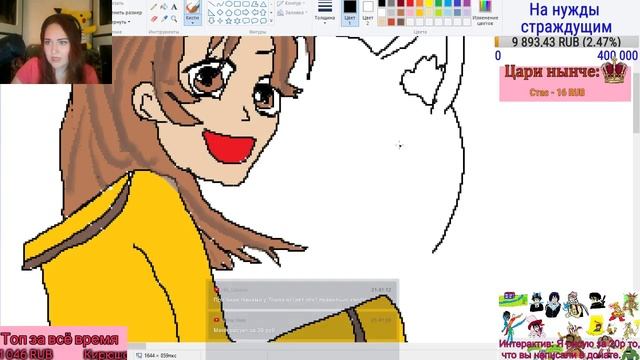The width and height of the screenshot is (640, 360).
Task: Choose the cloud callout shape
Action: click(263, 21)
